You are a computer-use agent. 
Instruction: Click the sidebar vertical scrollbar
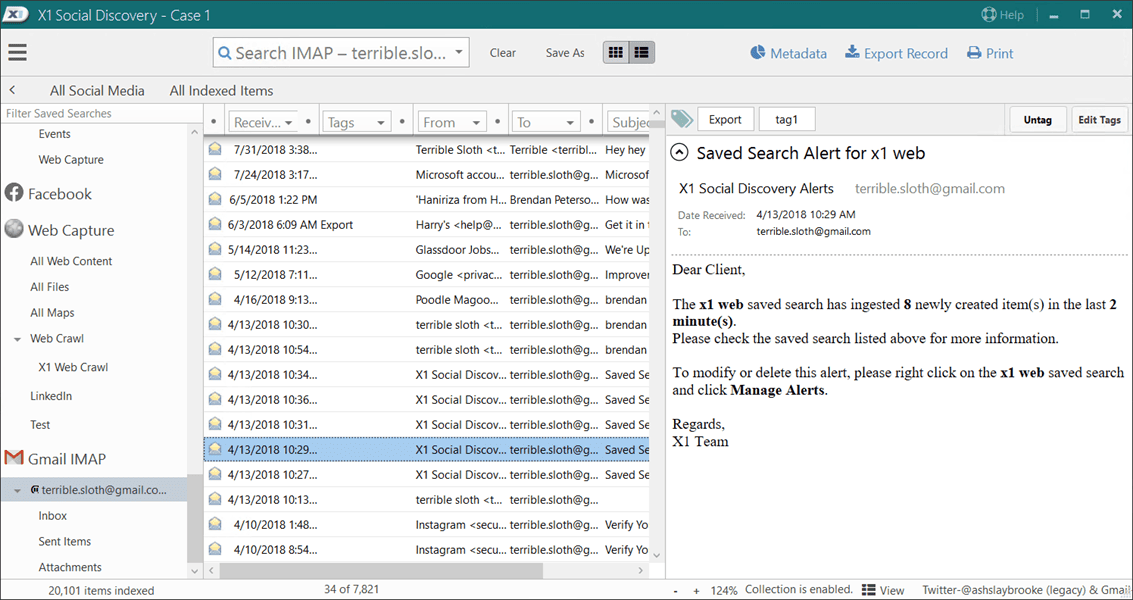[194, 518]
